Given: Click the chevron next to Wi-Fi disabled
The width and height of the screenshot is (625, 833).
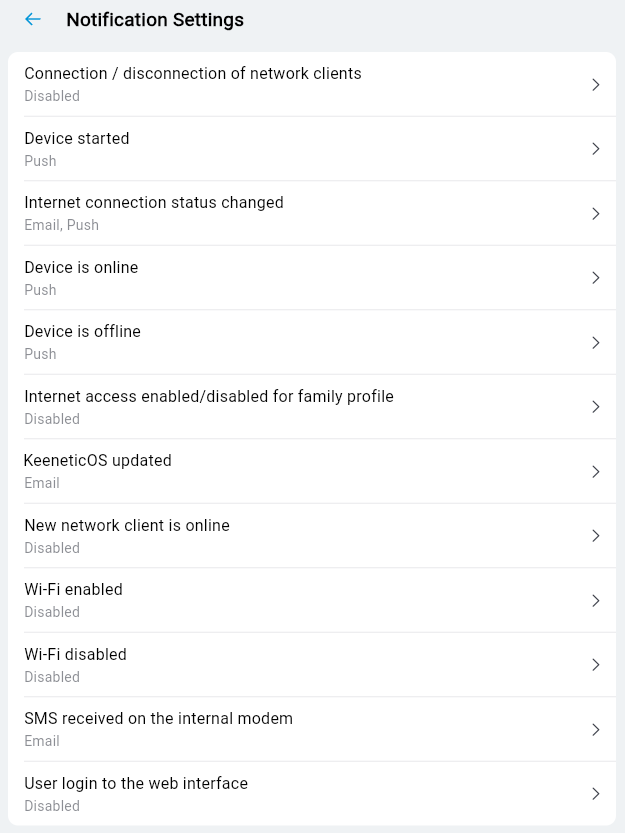Looking at the screenshot, I should (x=596, y=664).
